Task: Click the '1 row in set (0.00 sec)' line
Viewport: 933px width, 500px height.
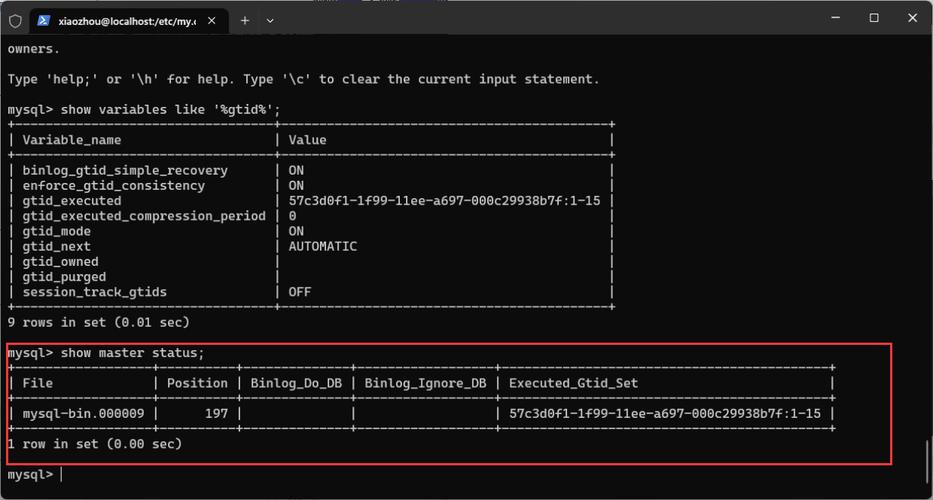Action: coord(95,444)
